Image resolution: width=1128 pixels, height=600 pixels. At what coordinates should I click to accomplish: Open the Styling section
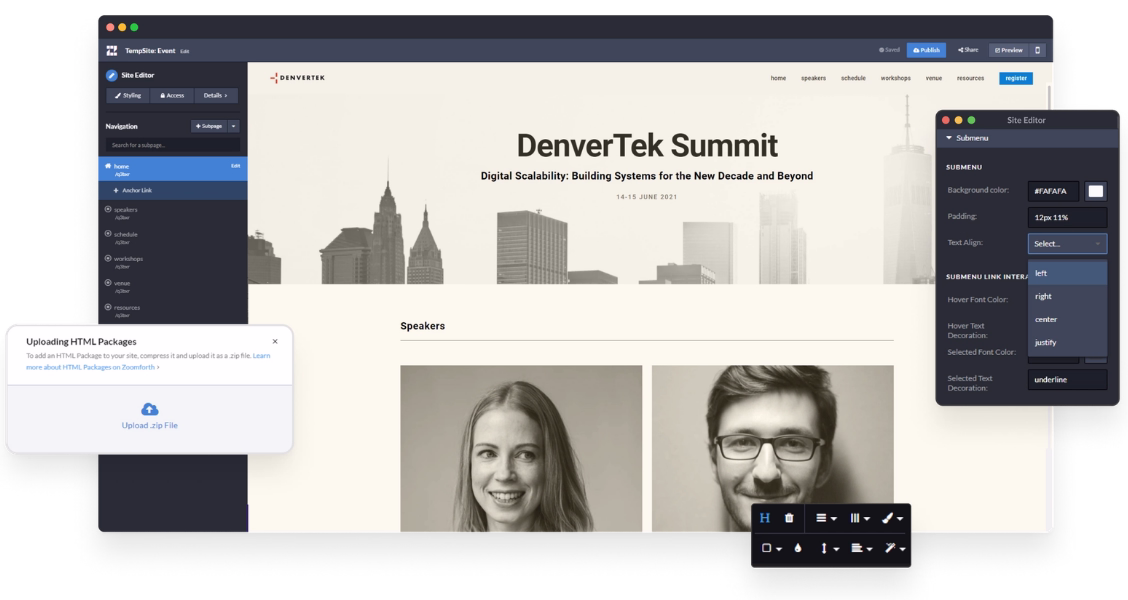pyautogui.click(x=128, y=96)
